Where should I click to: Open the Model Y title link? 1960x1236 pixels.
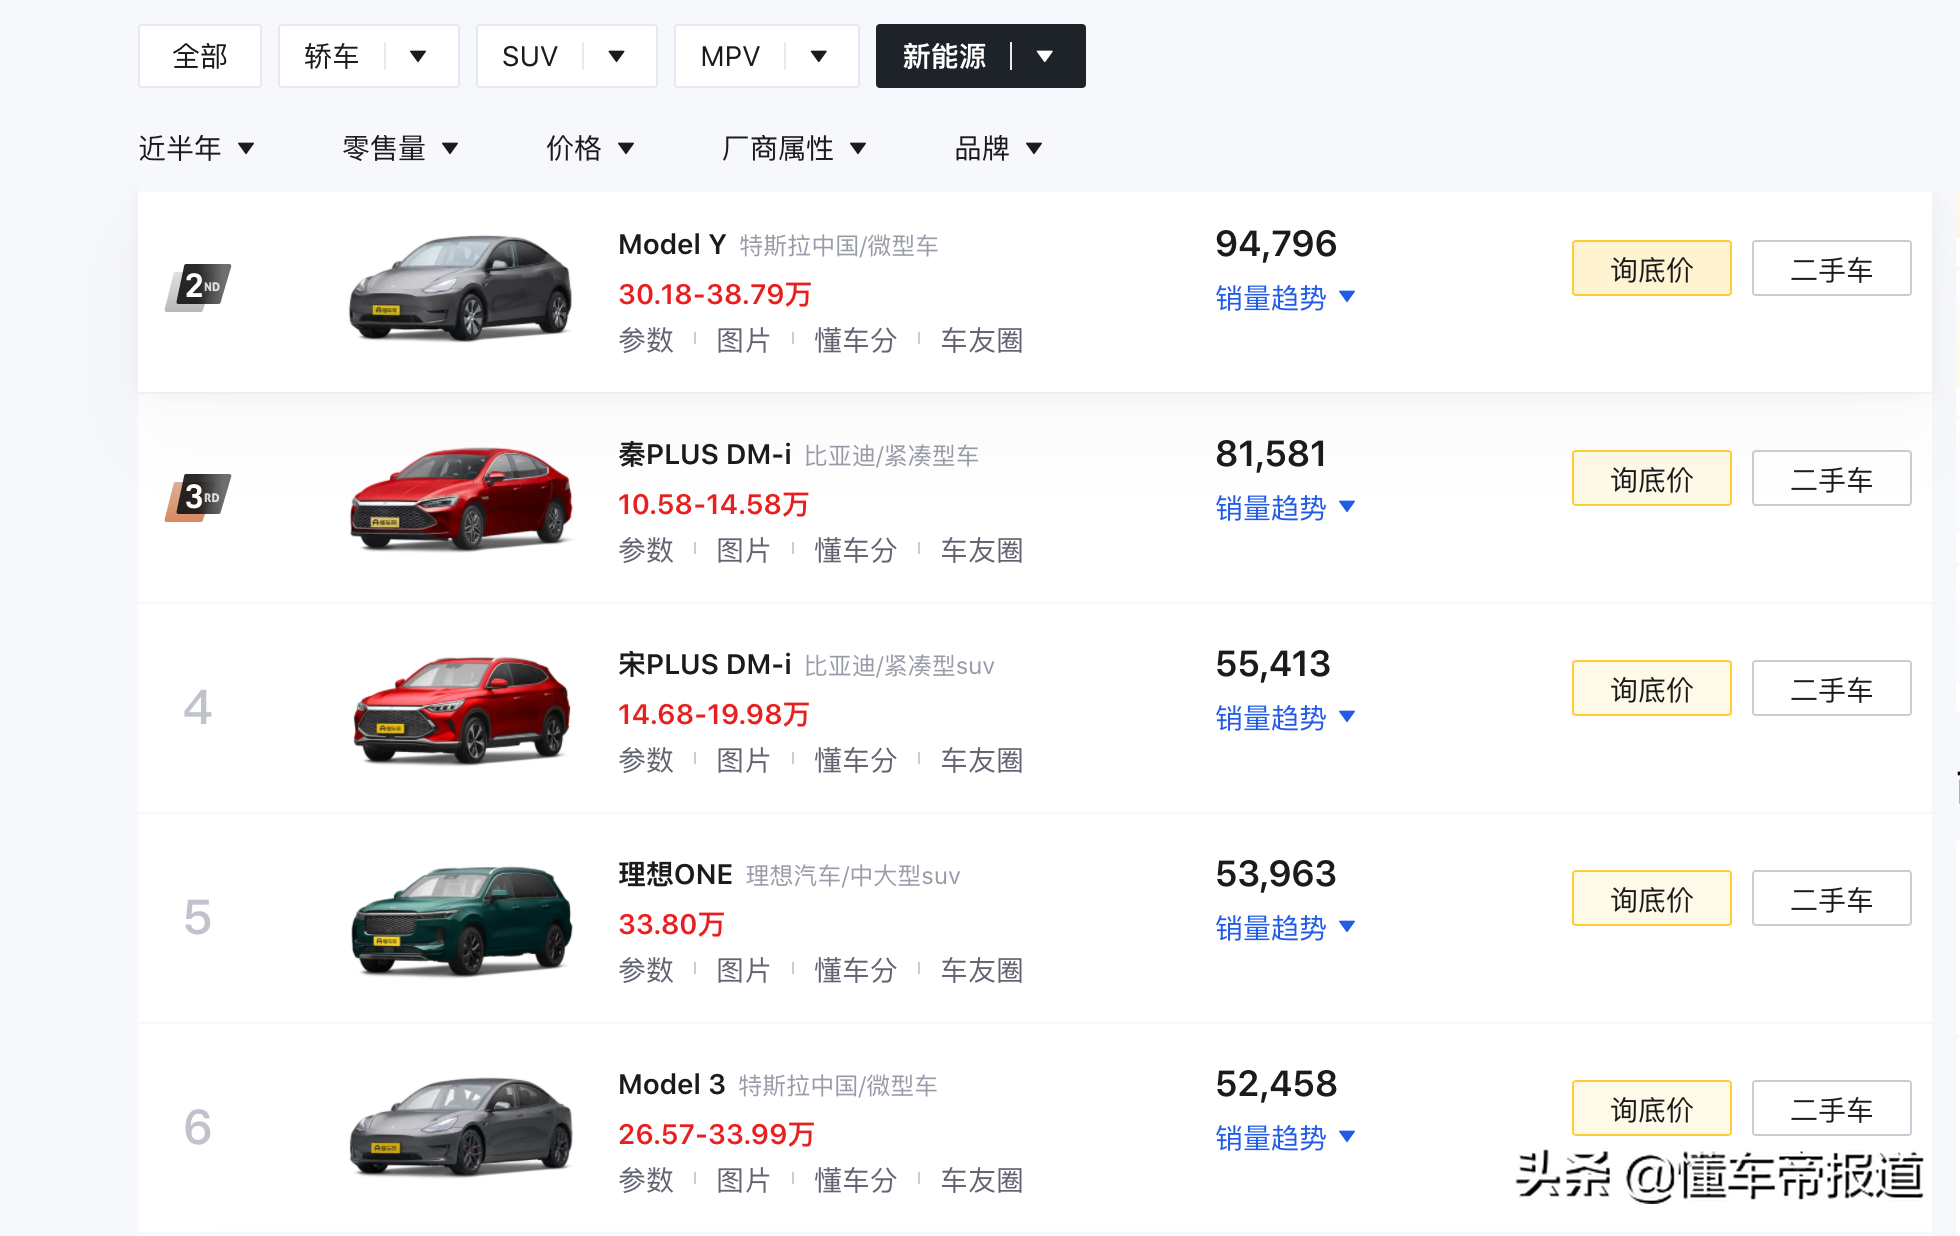pyautogui.click(x=672, y=245)
